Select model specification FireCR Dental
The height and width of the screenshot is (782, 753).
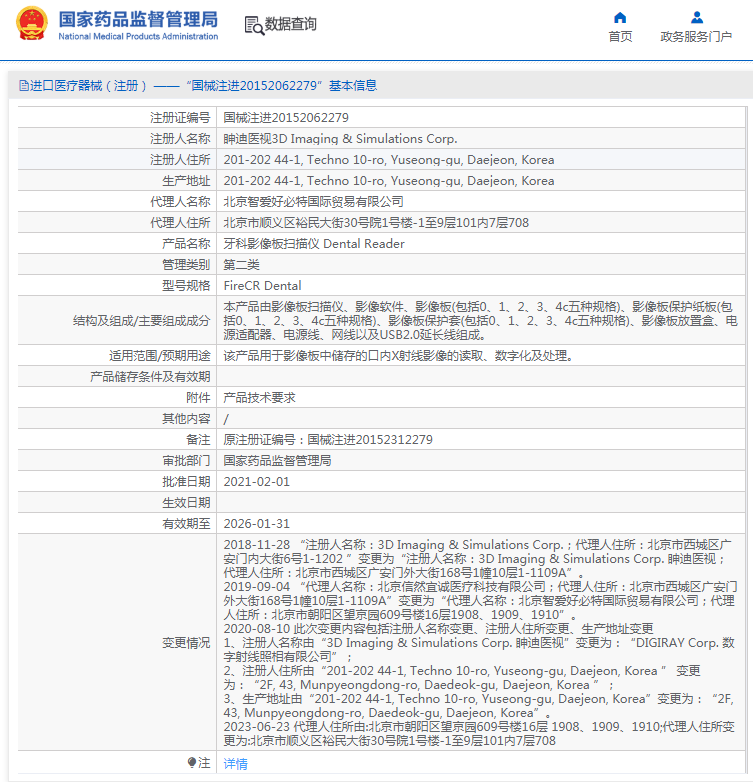262,285
